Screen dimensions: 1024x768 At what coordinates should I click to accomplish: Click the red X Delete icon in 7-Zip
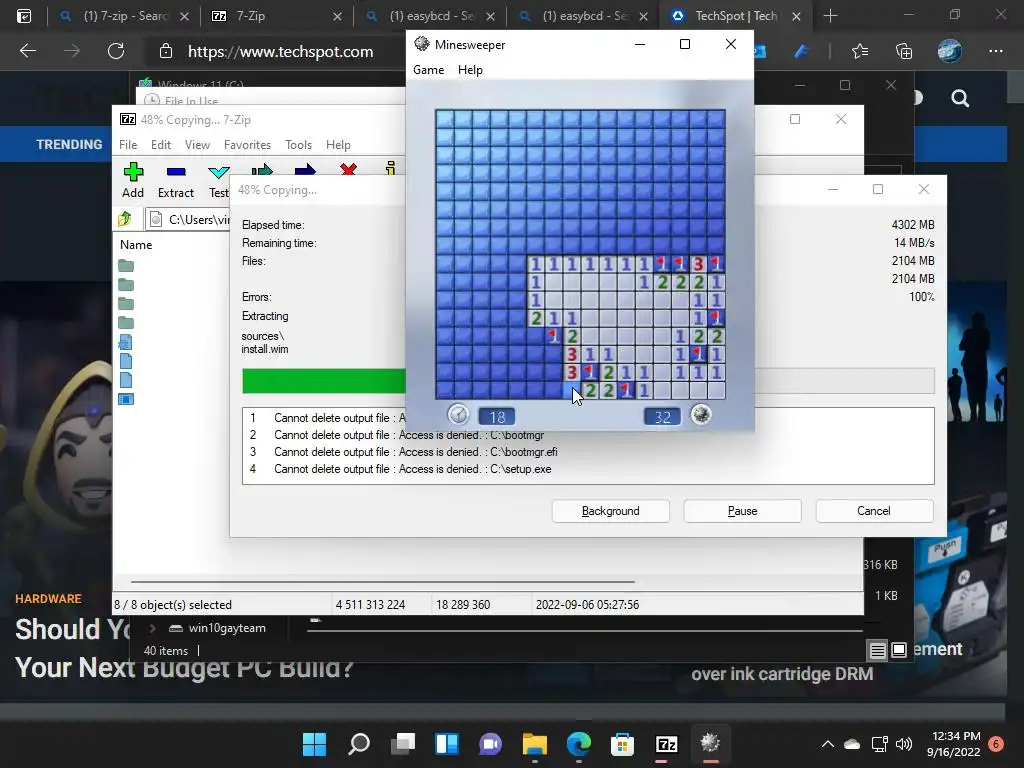(x=348, y=170)
